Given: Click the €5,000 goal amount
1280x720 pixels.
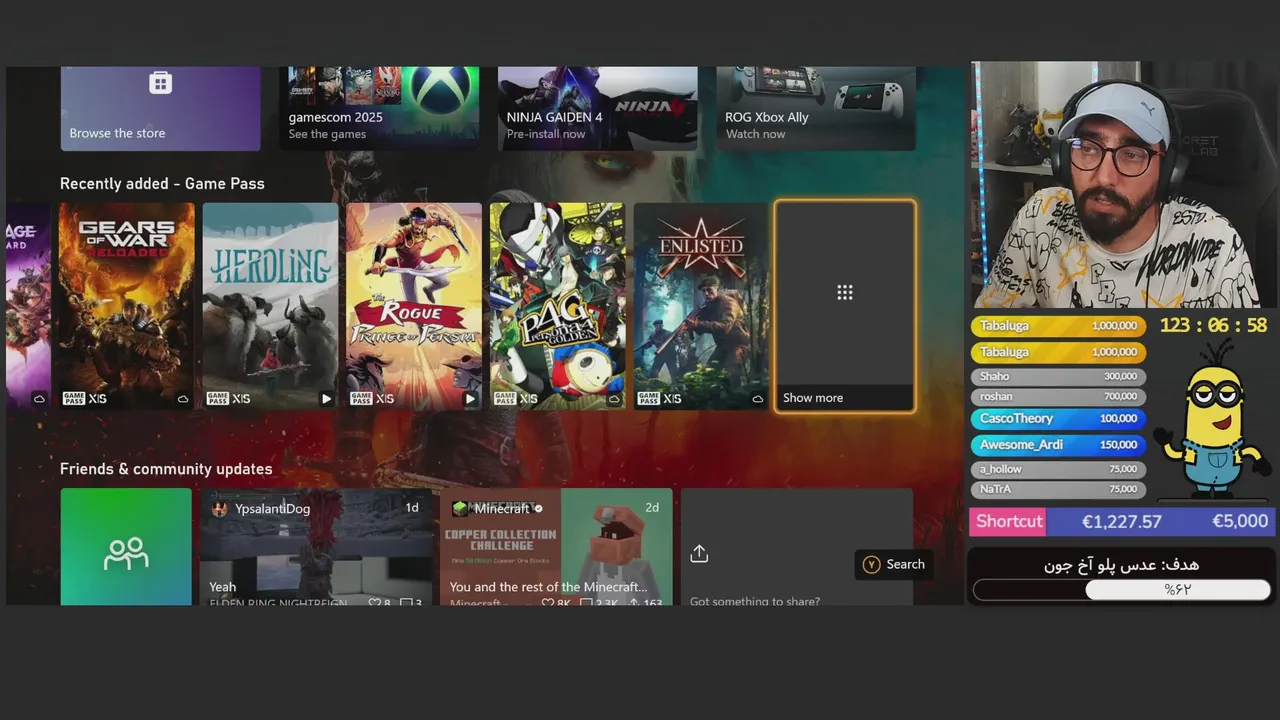Looking at the screenshot, I should [1240, 522].
